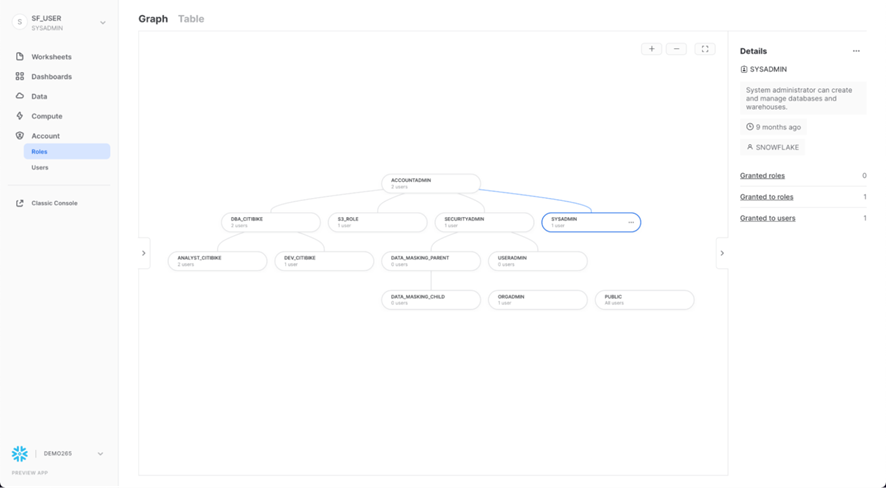Expand the left panel arrow
Image resolution: width=886 pixels, height=488 pixels.
pyautogui.click(x=144, y=253)
